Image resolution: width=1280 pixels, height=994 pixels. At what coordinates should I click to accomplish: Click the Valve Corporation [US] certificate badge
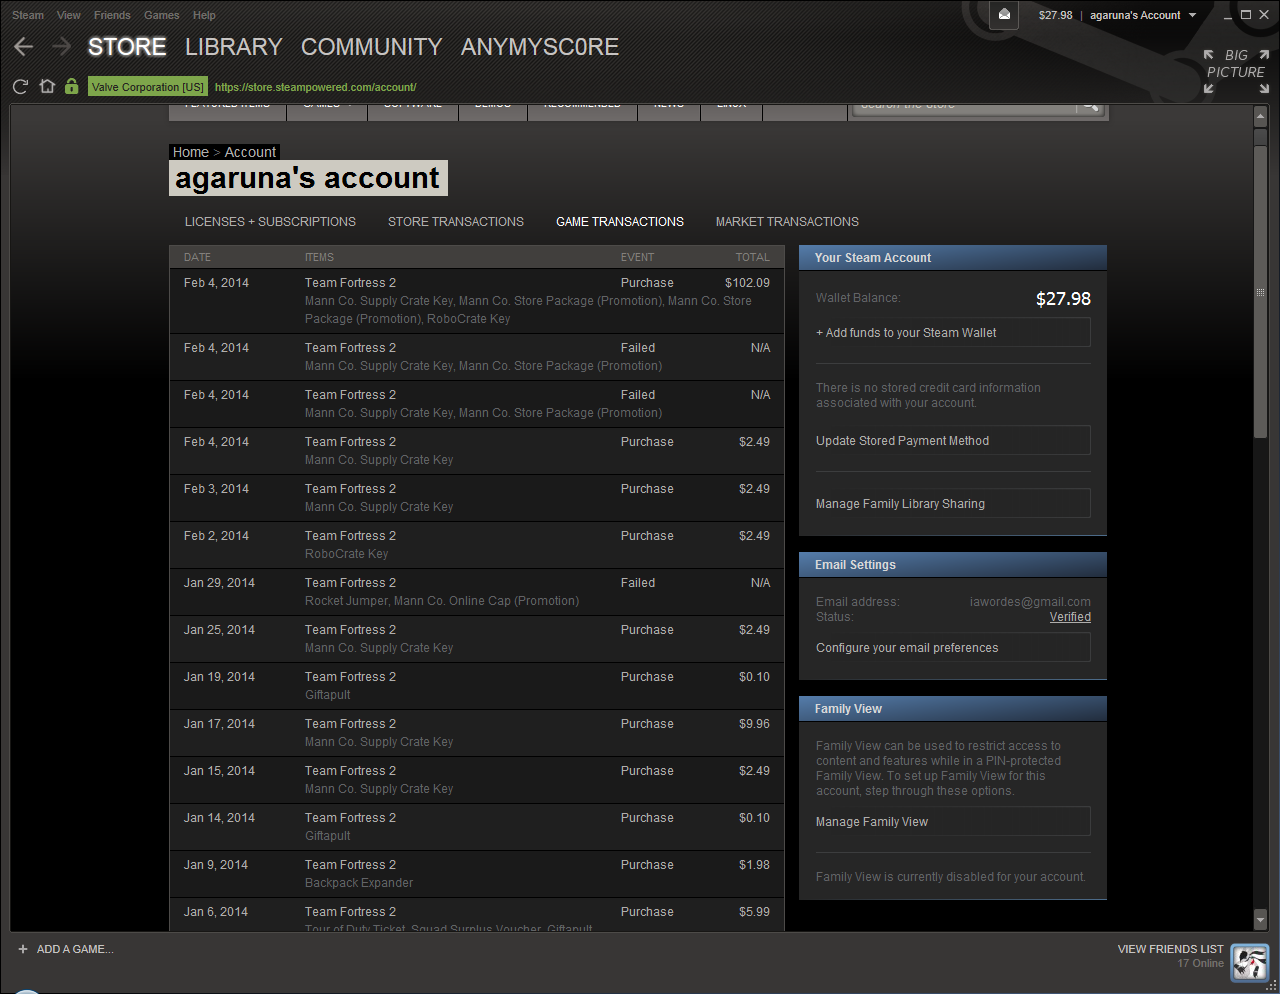[147, 87]
